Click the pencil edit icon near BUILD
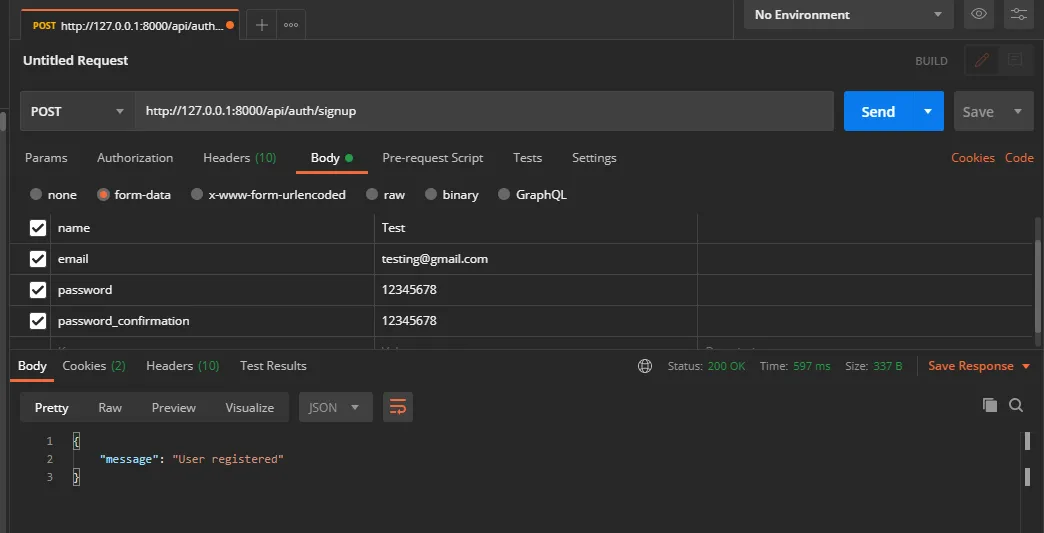 coord(981,61)
